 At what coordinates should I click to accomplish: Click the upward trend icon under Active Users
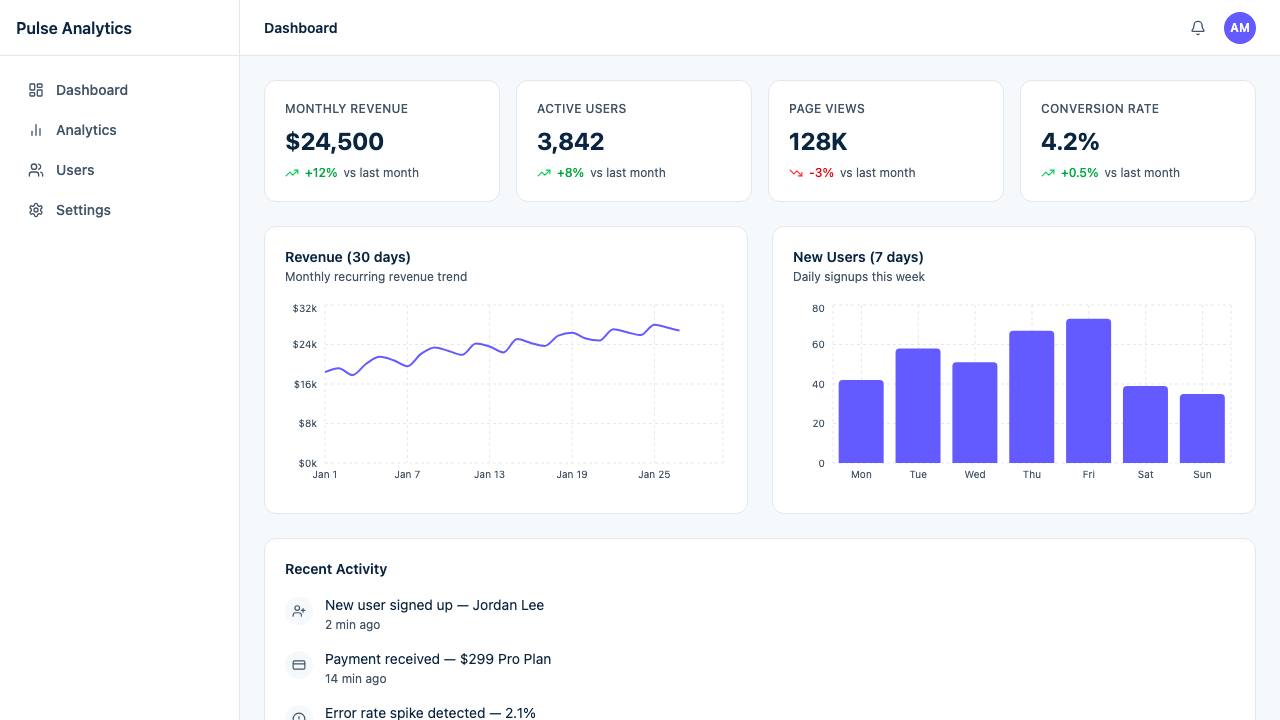[x=544, y=173]
